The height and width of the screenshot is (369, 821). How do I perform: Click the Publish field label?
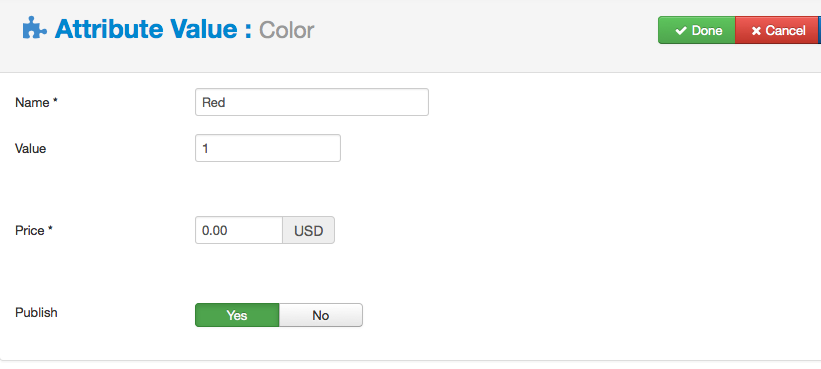(36, 313)
